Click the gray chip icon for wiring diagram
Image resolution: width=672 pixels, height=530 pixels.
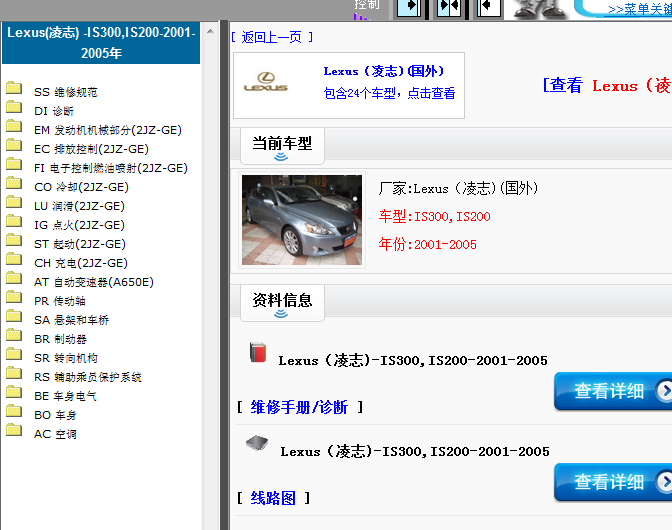257,443
